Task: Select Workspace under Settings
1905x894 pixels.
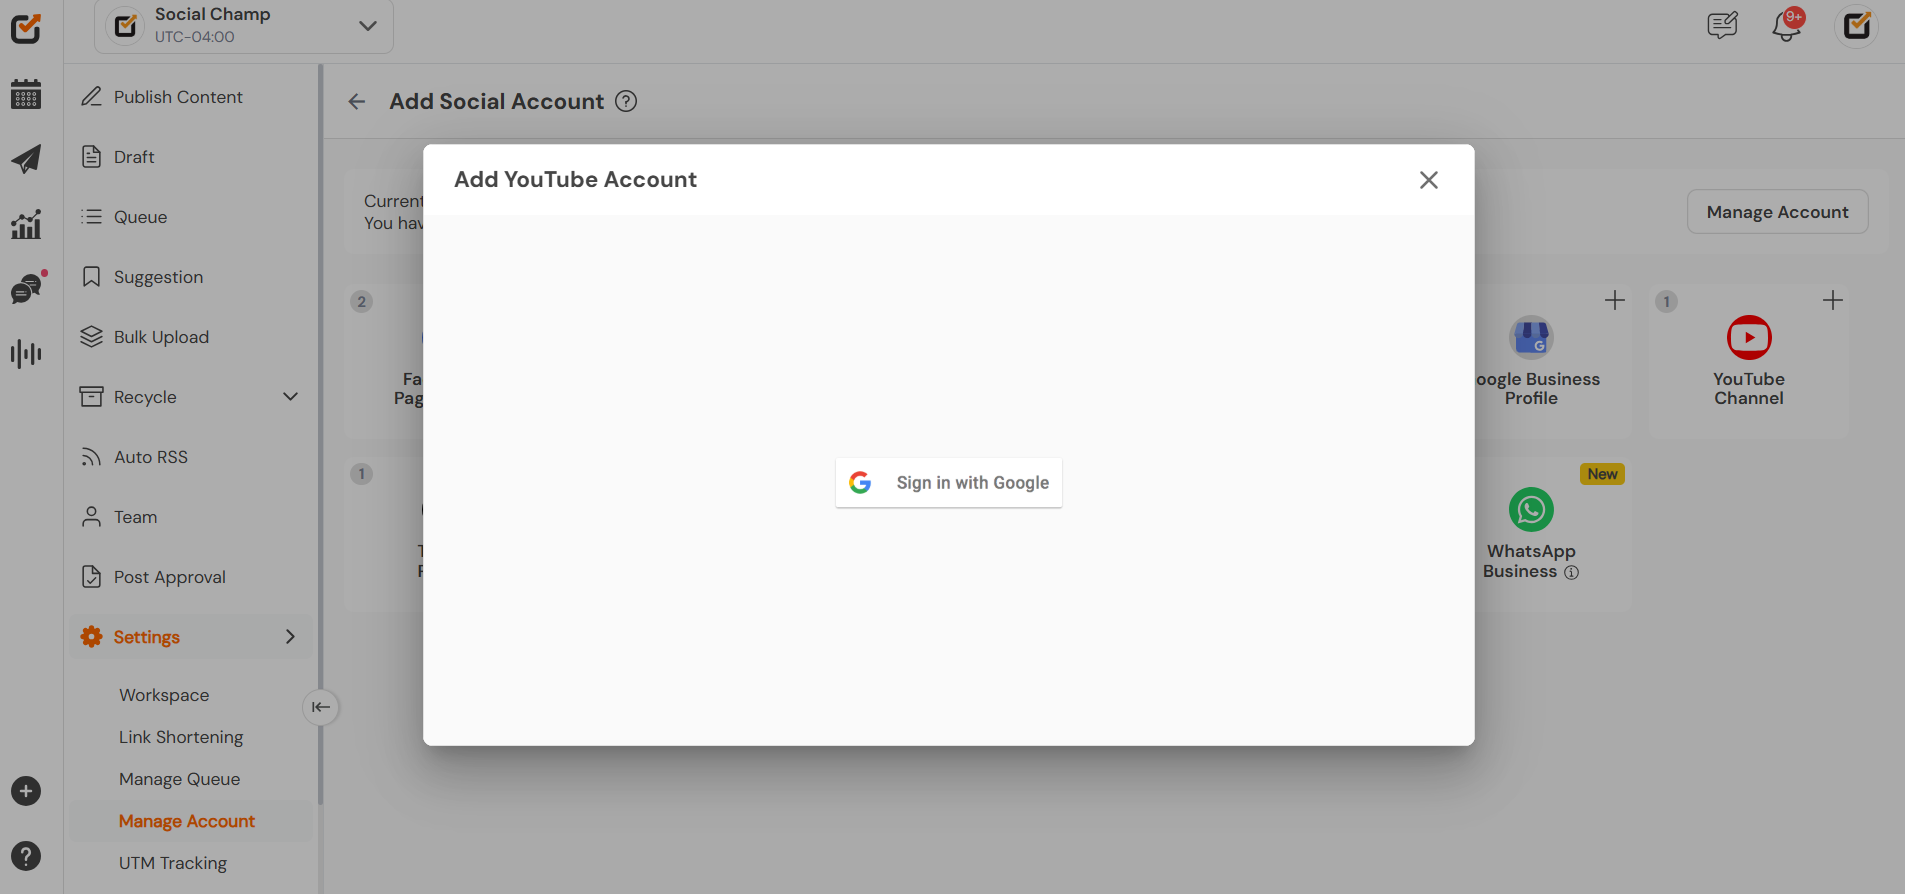Action: pos(164,695)
